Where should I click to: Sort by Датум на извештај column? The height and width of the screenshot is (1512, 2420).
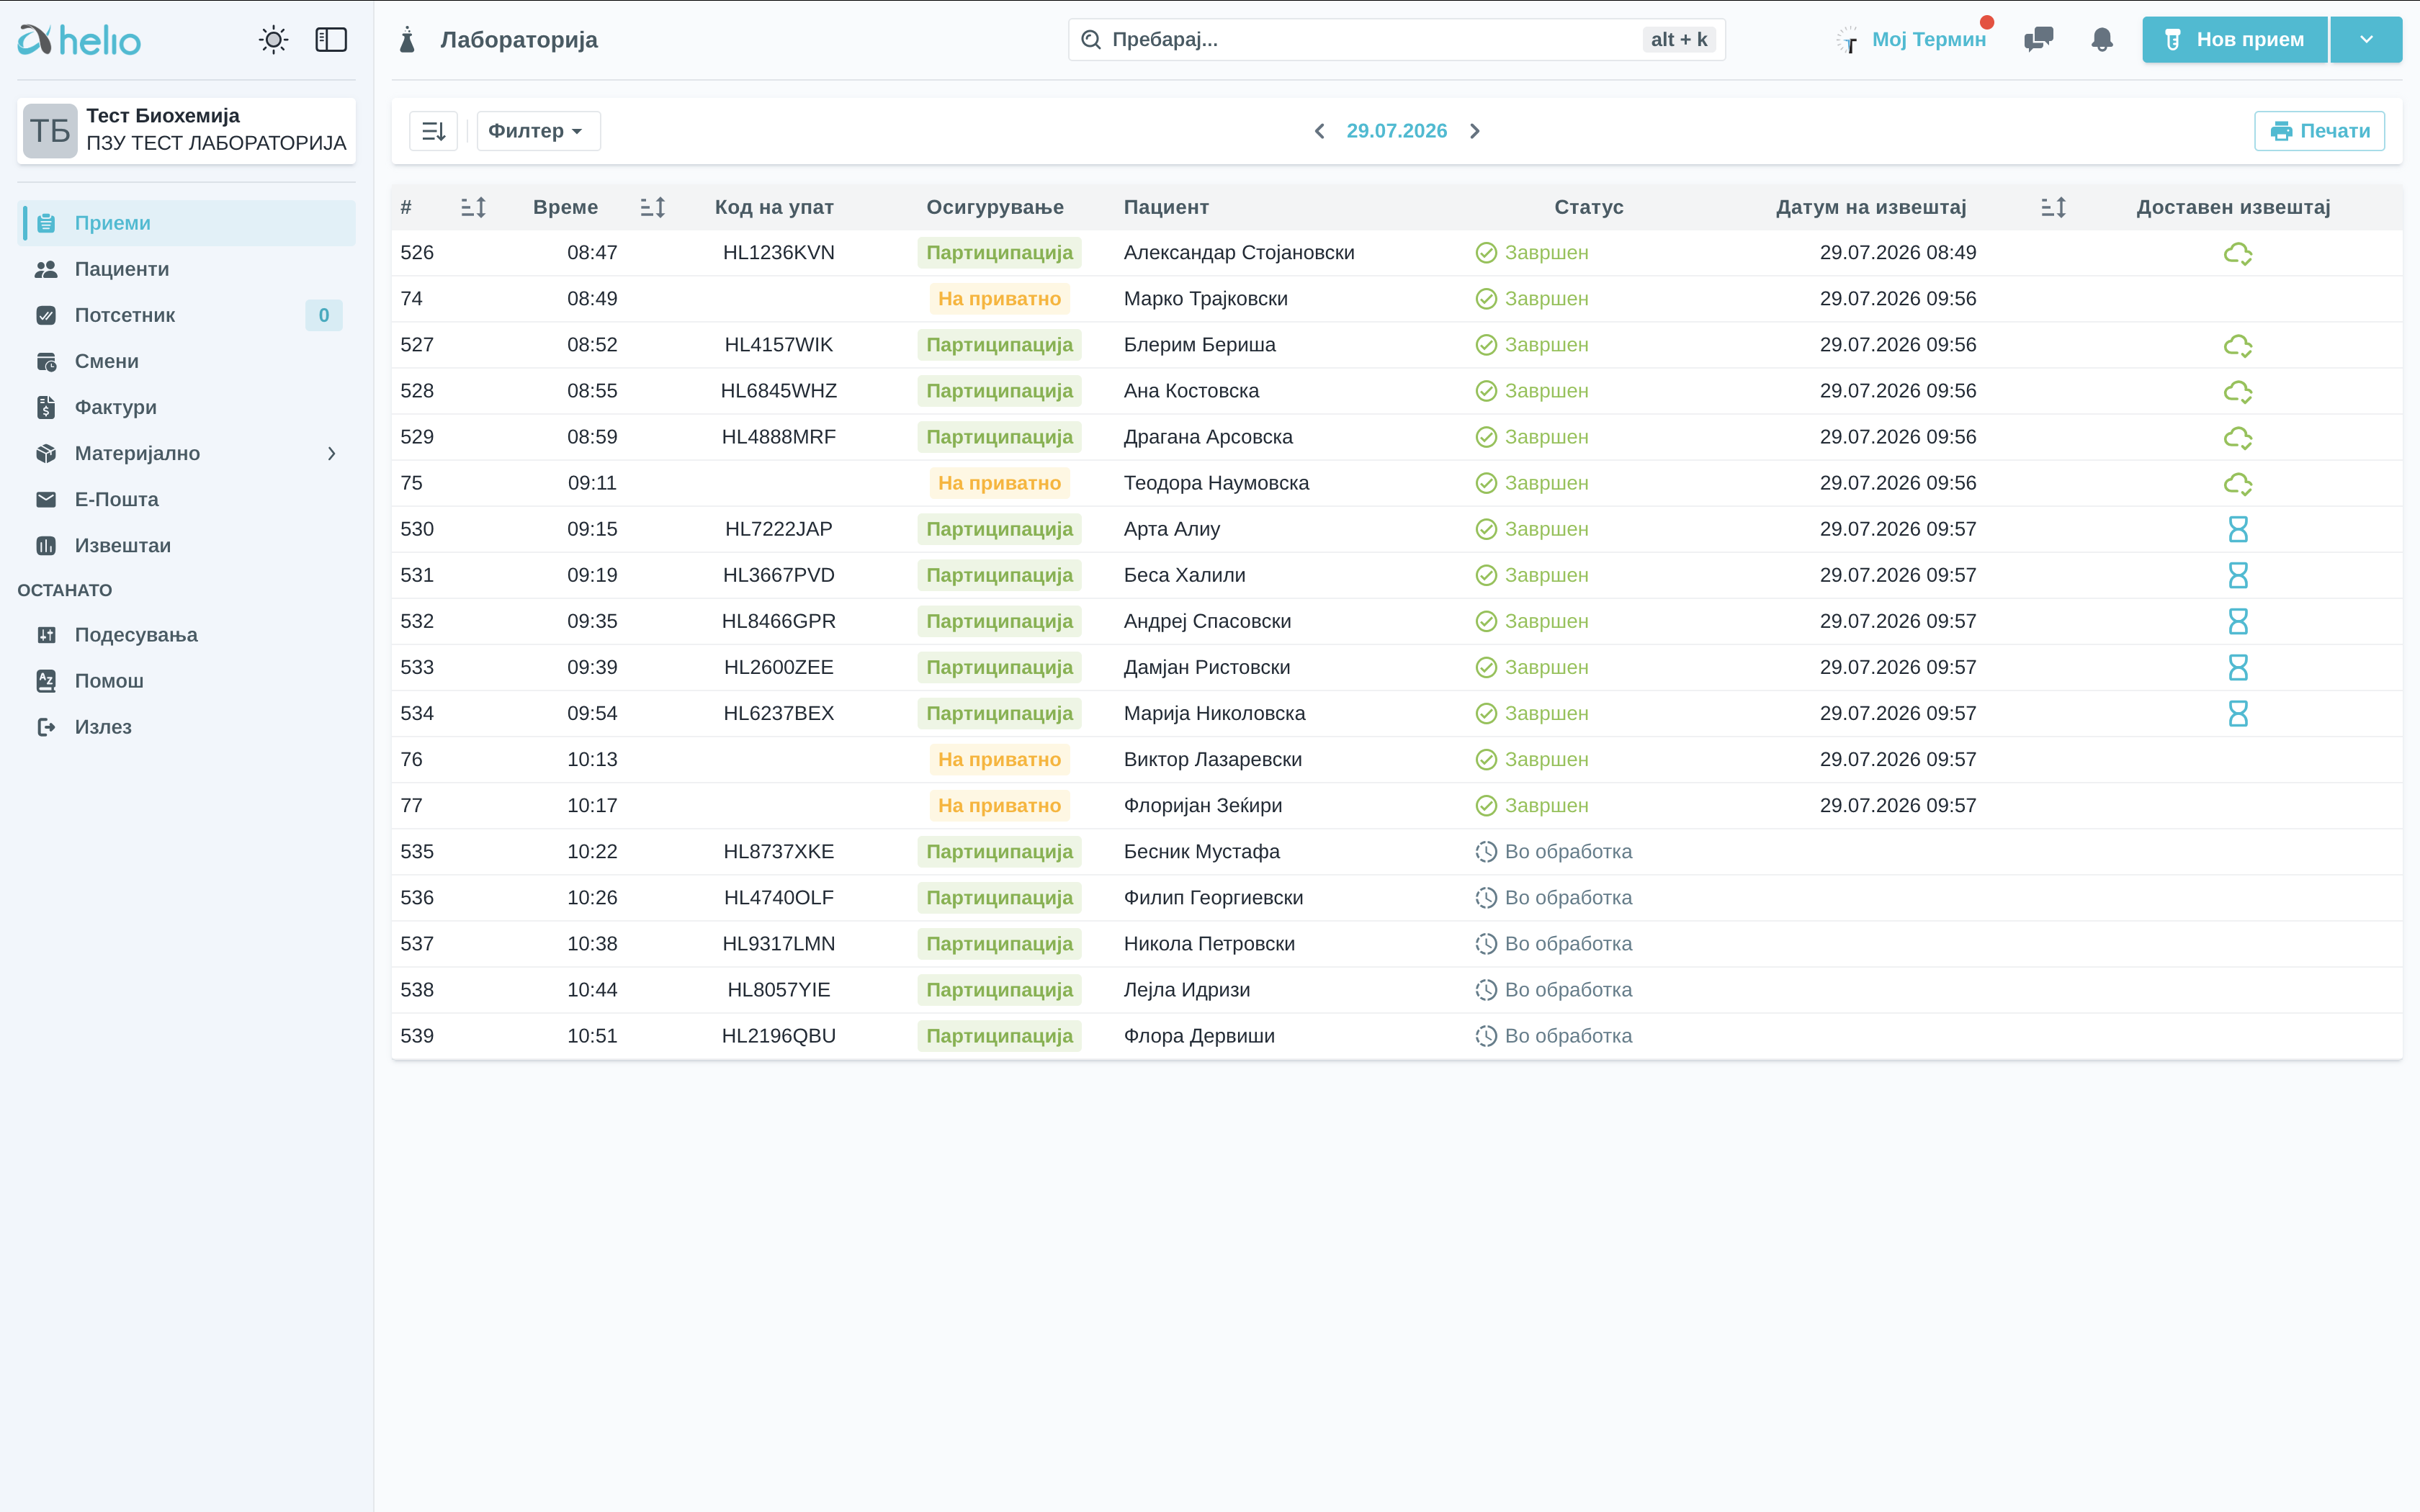point(2053,207)
